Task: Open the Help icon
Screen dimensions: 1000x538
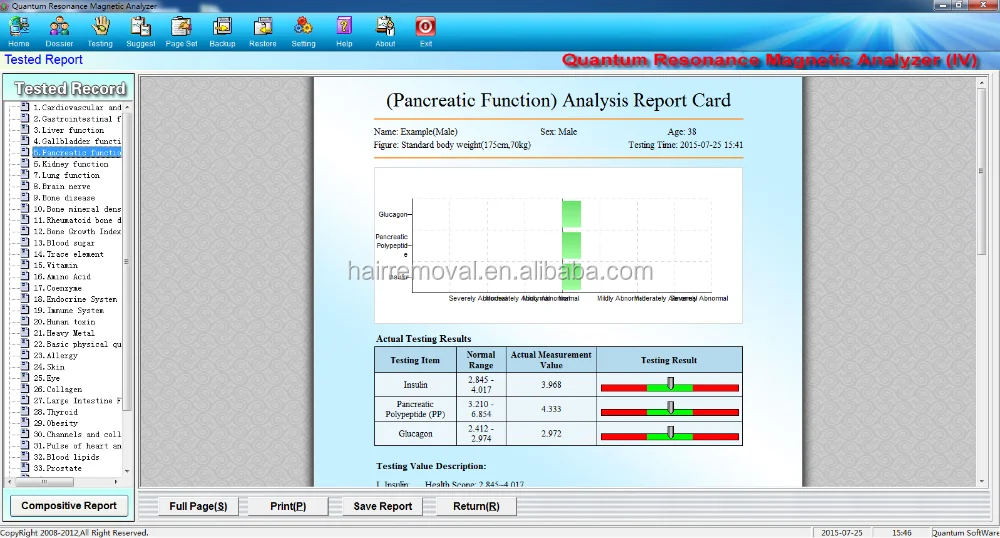Action: point(344,32)
